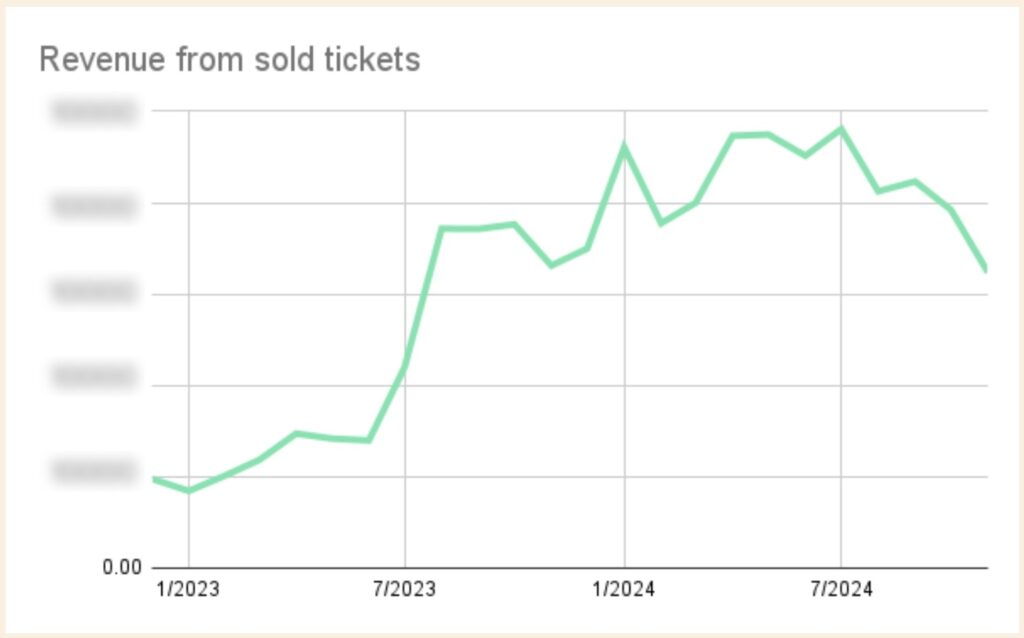
Task: Click the line's highest peak at 7/2024
Action: pyautogui.click(x=841, y=128)
